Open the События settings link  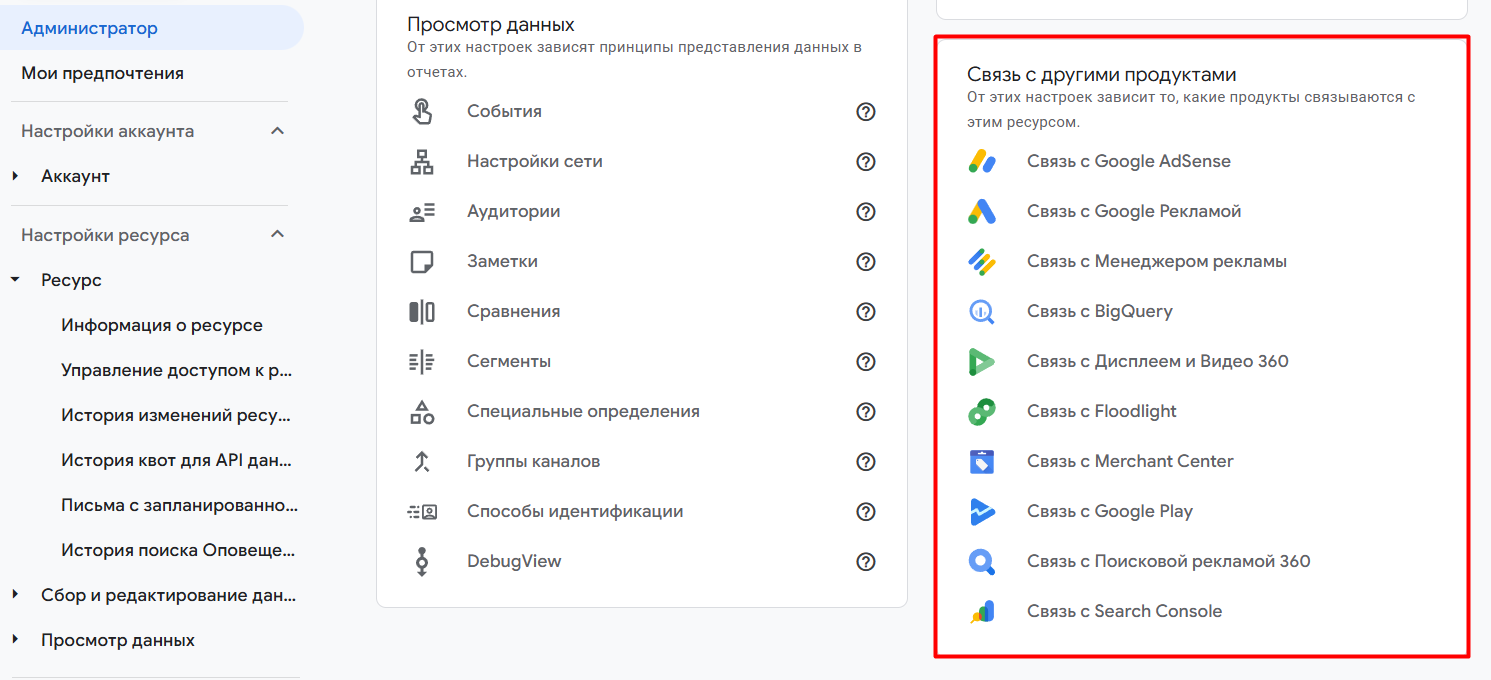(x=504, y=111)
